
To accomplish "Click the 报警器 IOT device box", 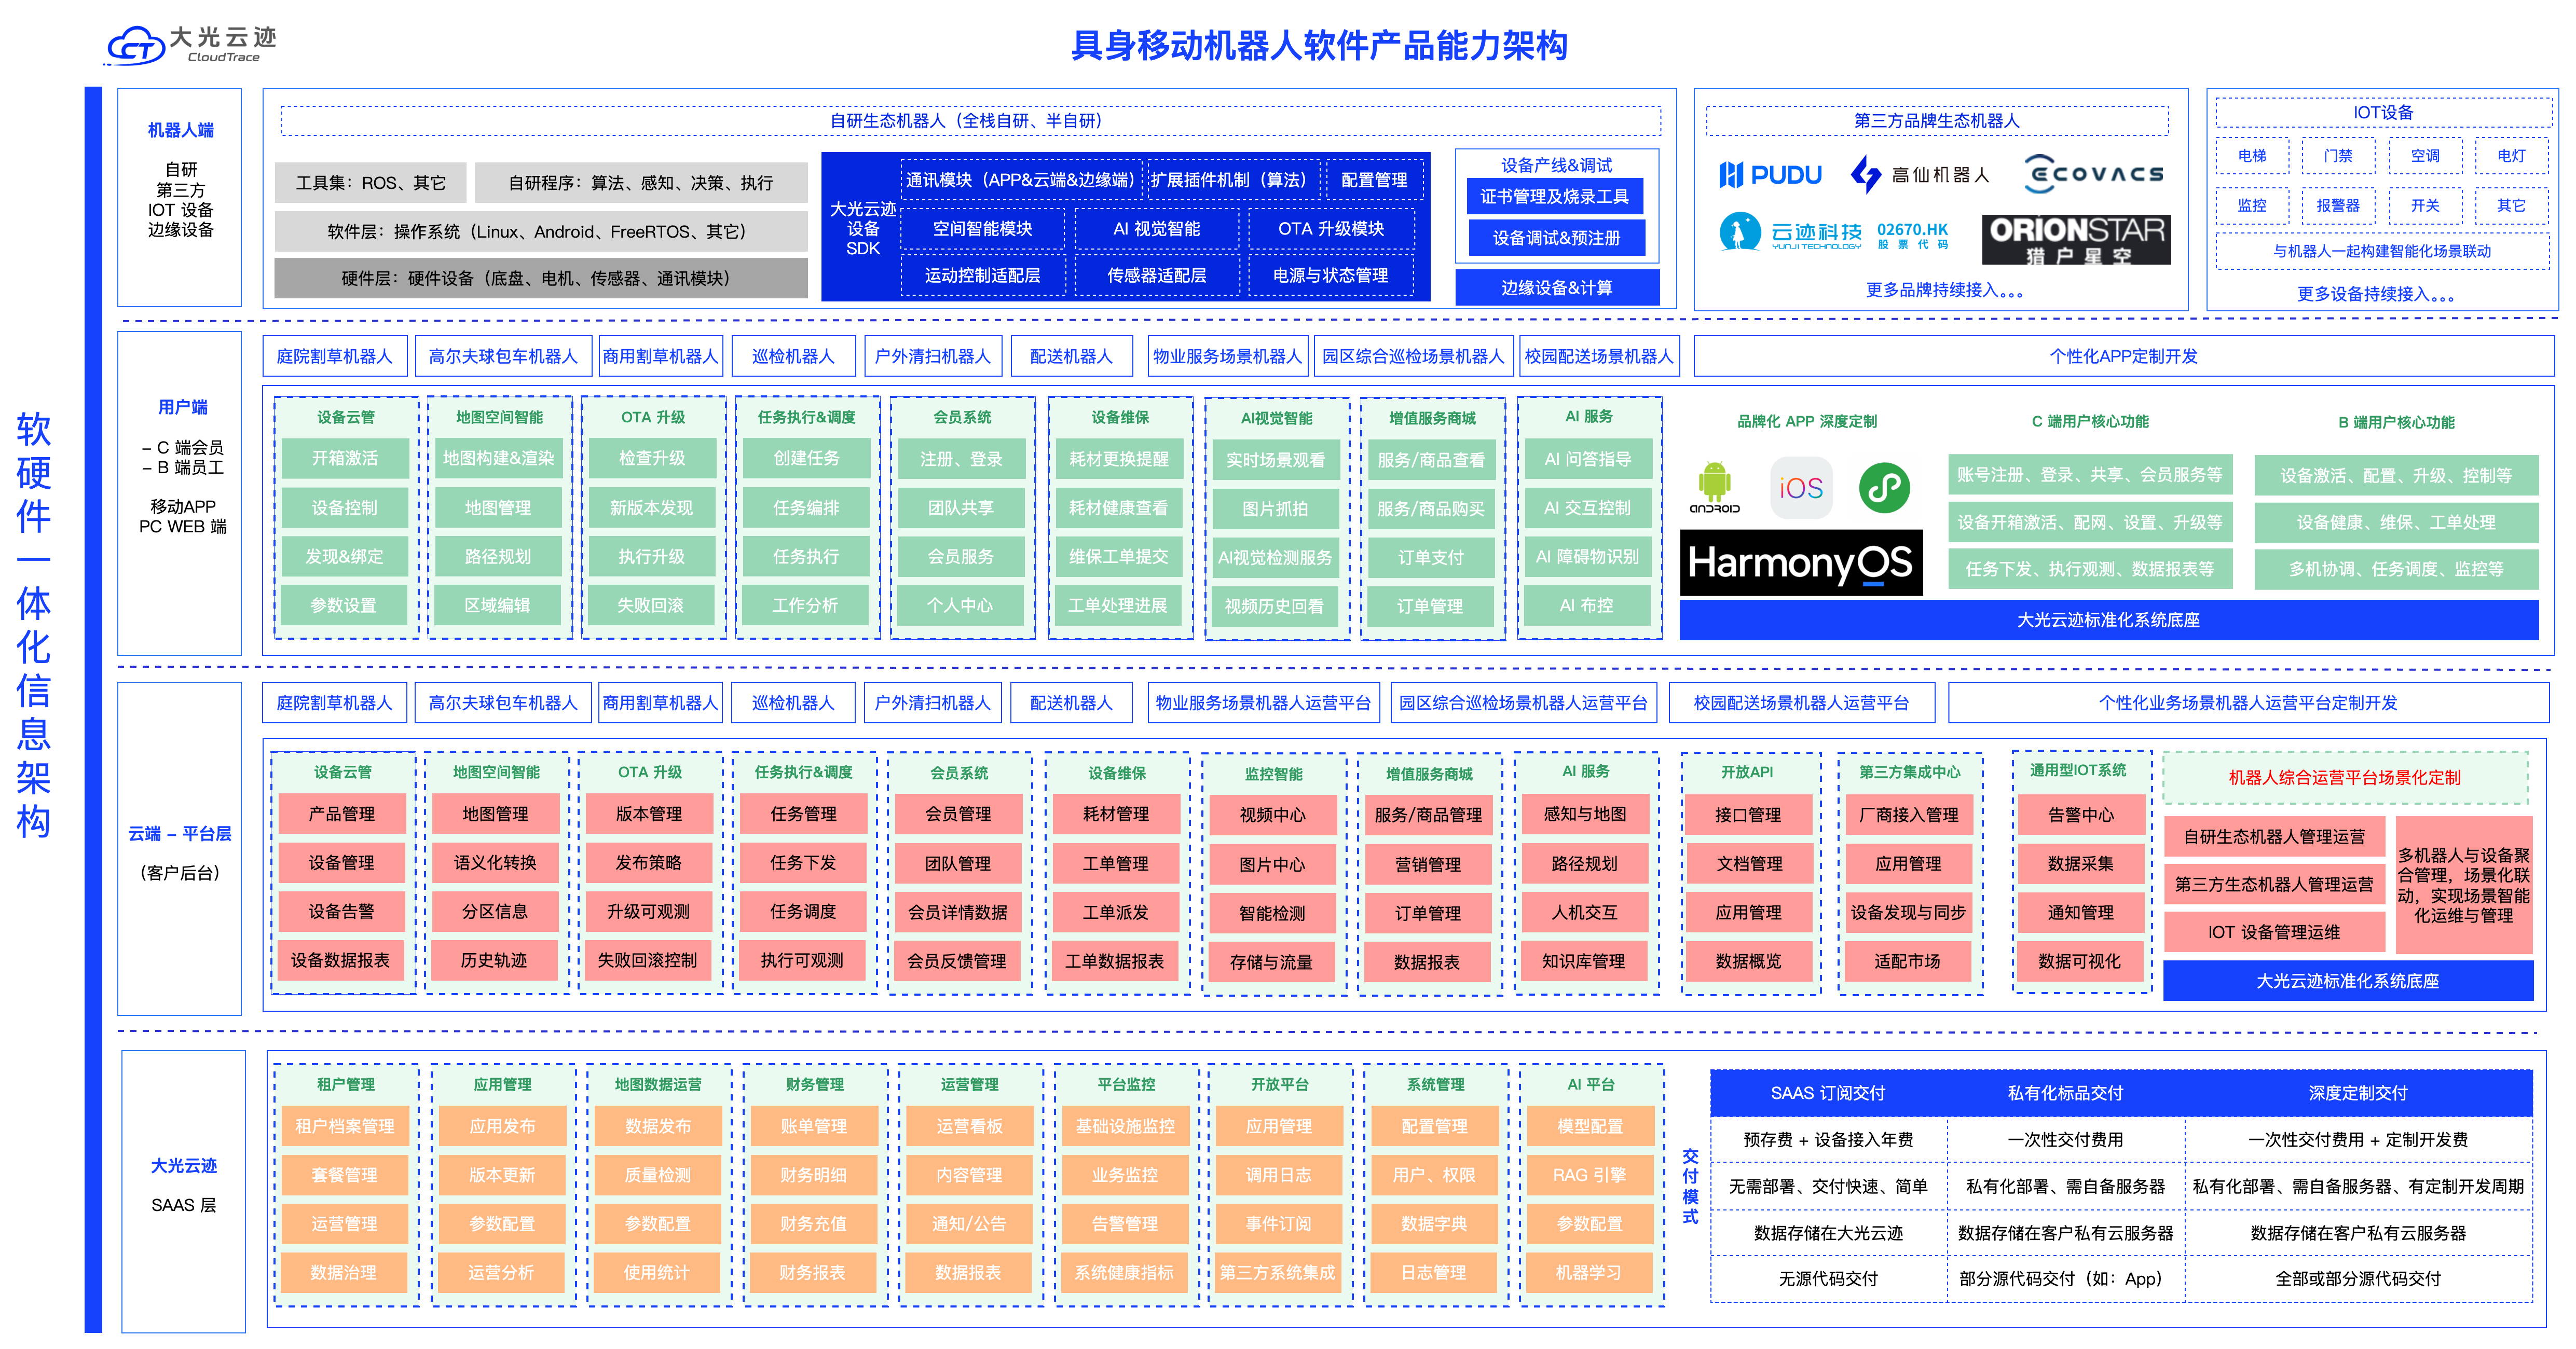I will point(2338,206).
